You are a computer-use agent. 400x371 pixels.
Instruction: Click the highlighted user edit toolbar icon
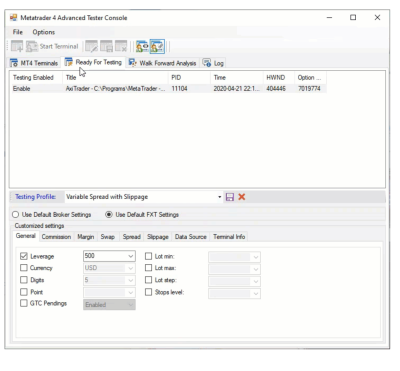pyautogui.click(x=157, y=46)
